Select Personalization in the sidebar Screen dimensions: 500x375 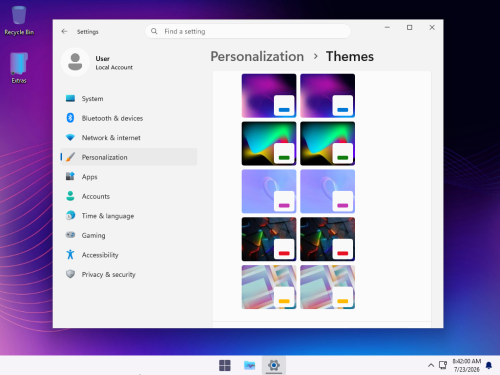129,157
